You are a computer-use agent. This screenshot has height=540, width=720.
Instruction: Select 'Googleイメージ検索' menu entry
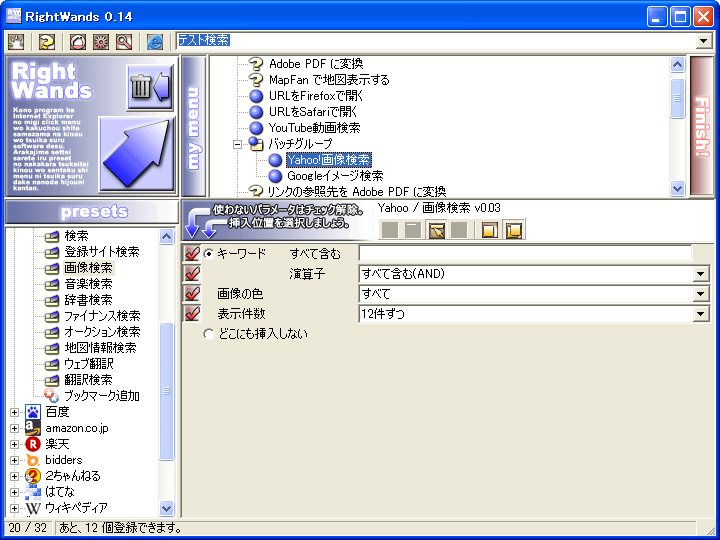(335, 176)
